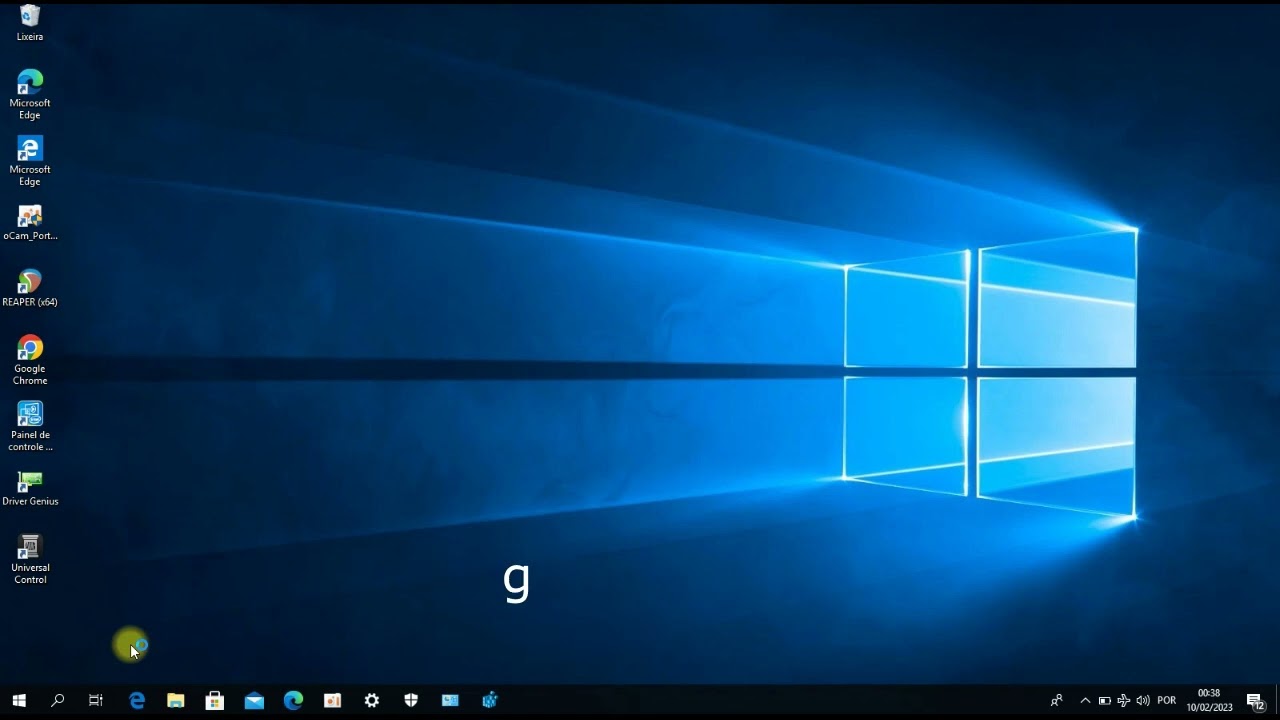This screenshot has height=720, width=1280.
Task: Open Microsoft Store from the taskbar
Action: [215, 701]
